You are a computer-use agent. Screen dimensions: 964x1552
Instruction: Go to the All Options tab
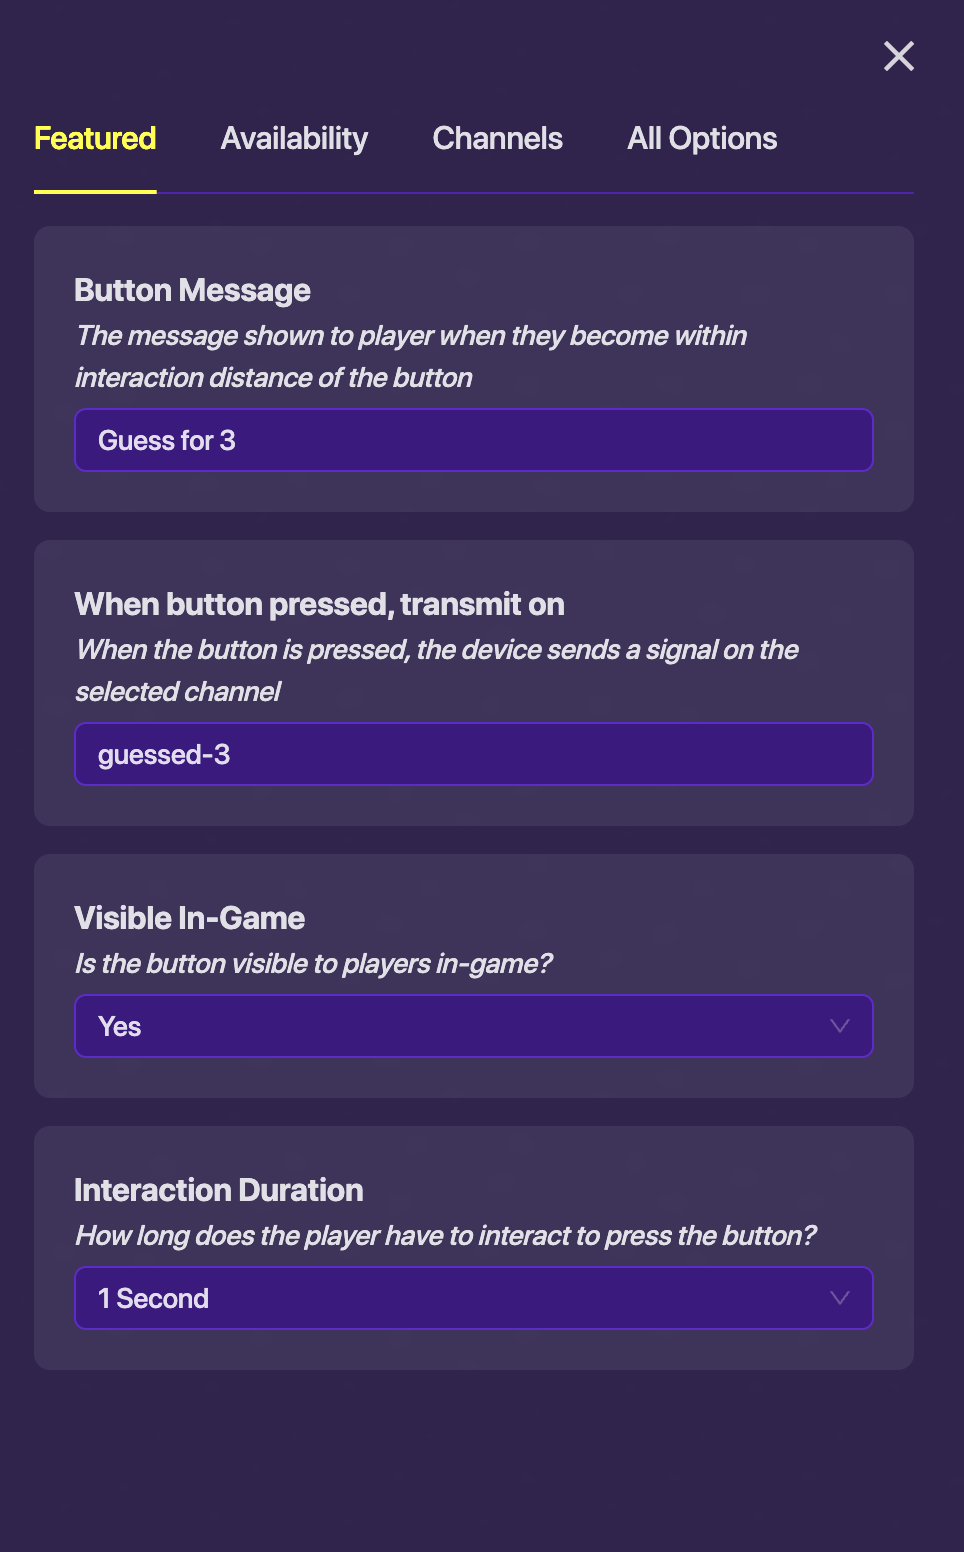(702, 138)
